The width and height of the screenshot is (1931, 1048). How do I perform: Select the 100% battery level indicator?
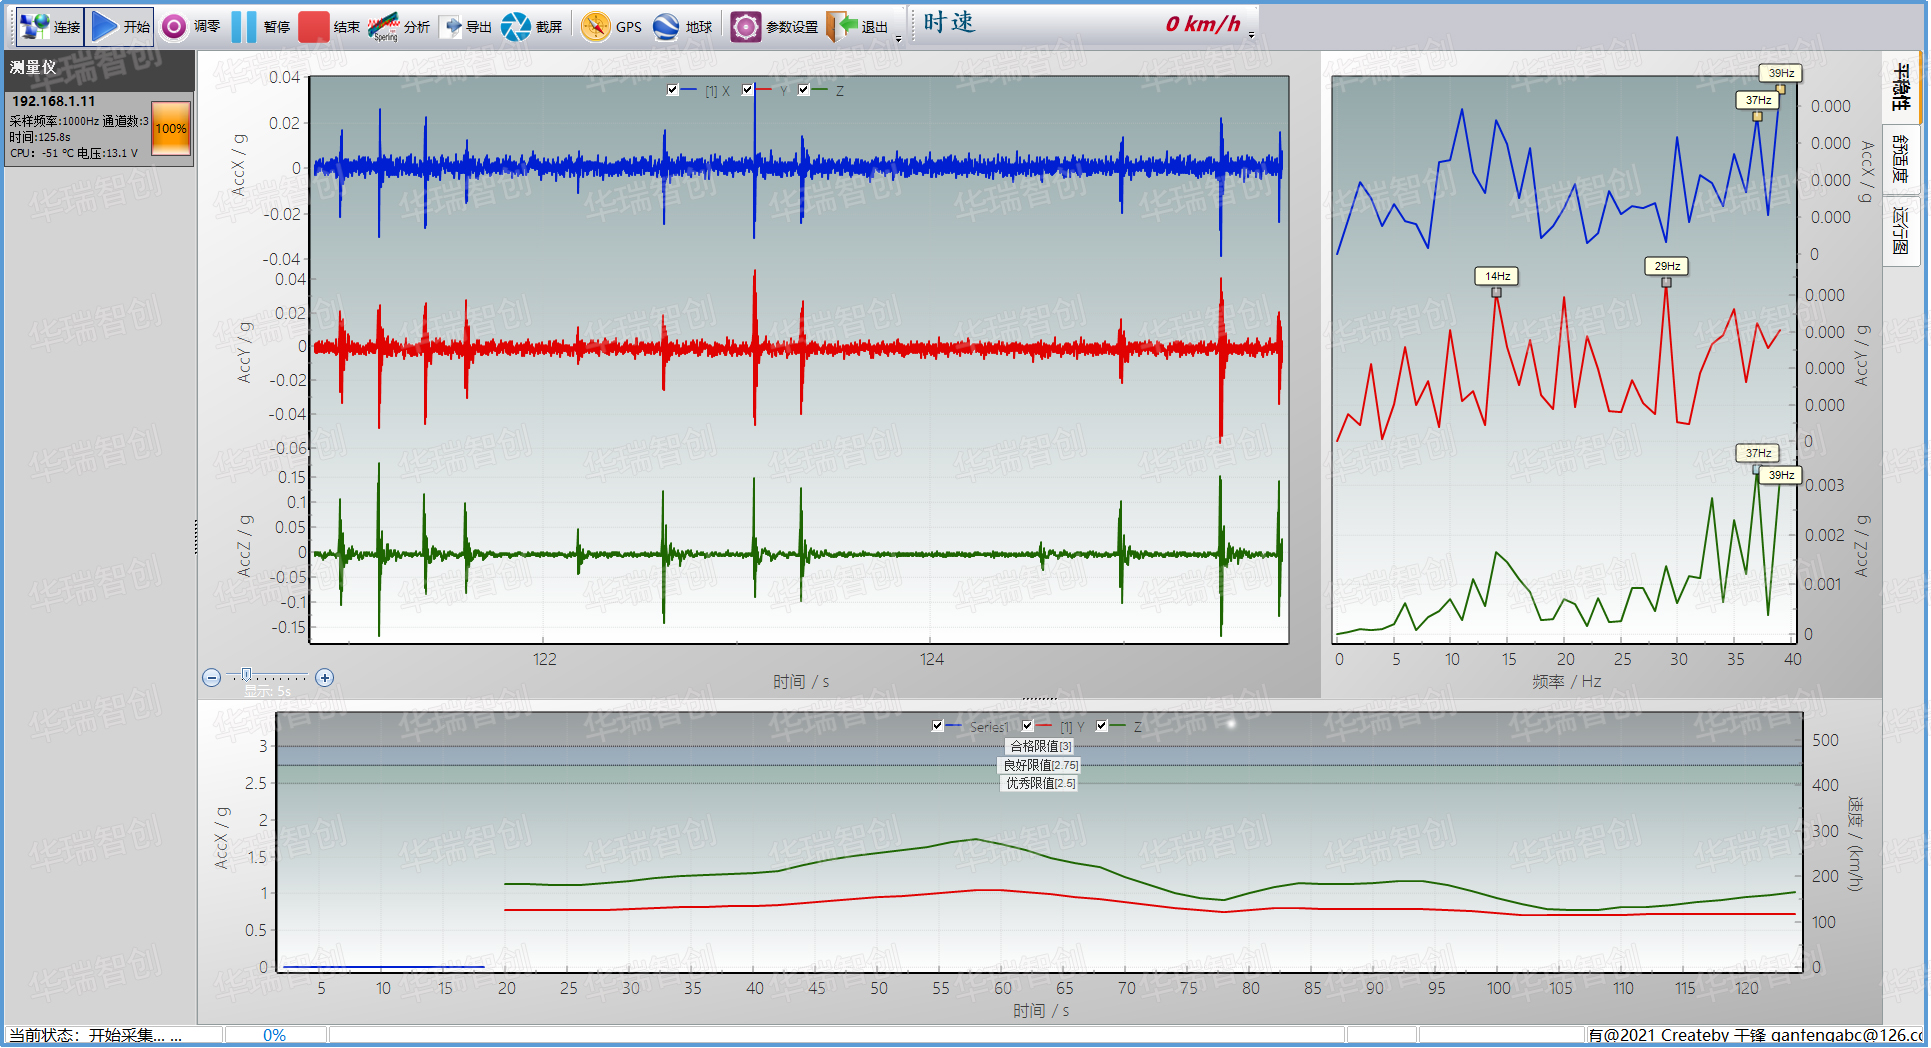171,128
